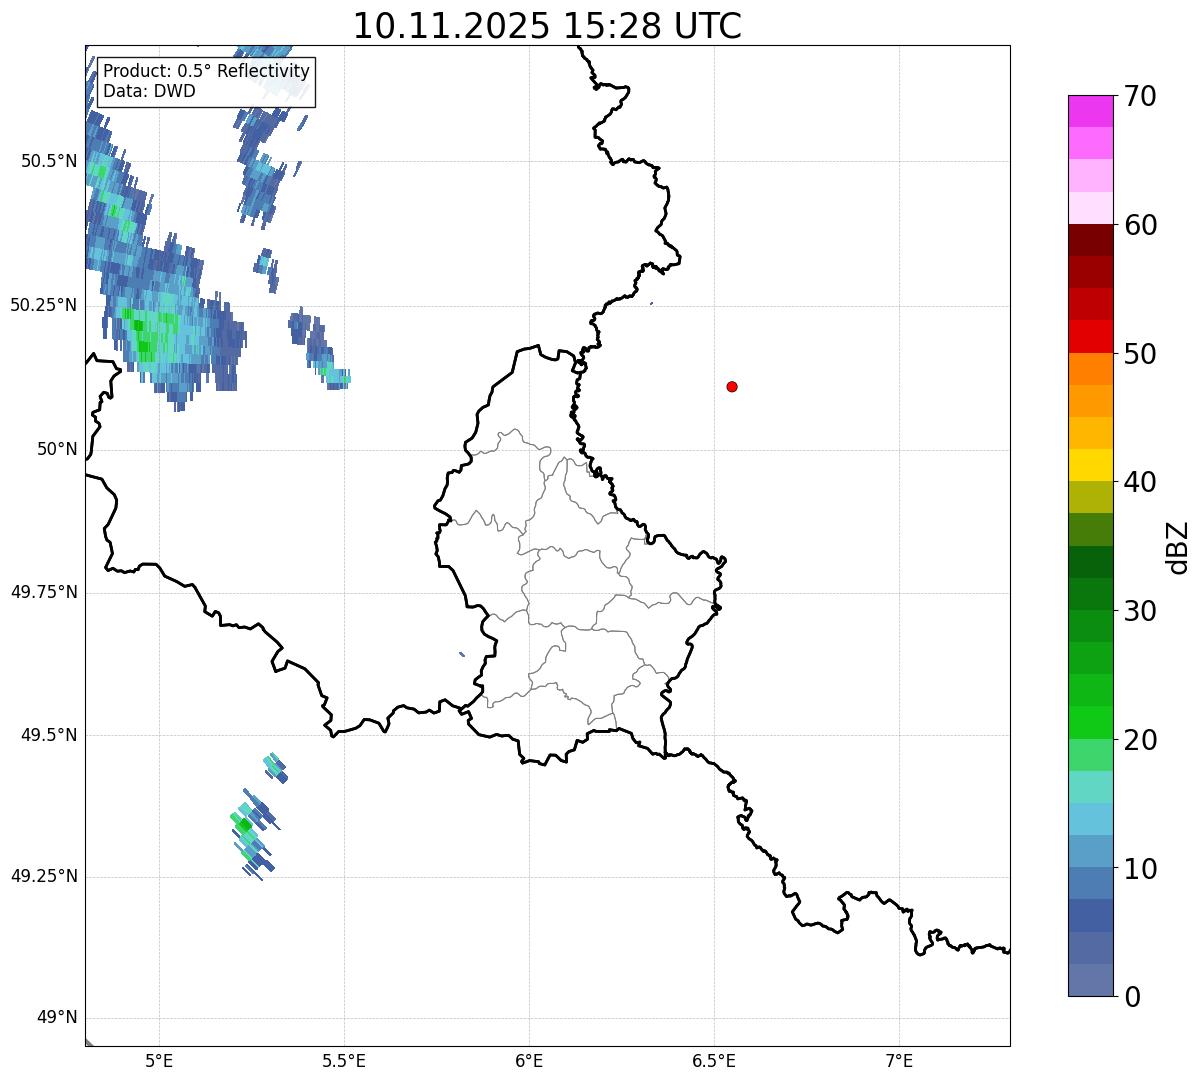Viewport: 1202px width, 1081px height.
Task: Click the longitude label 6.5°E
Action: (714, 1060)
